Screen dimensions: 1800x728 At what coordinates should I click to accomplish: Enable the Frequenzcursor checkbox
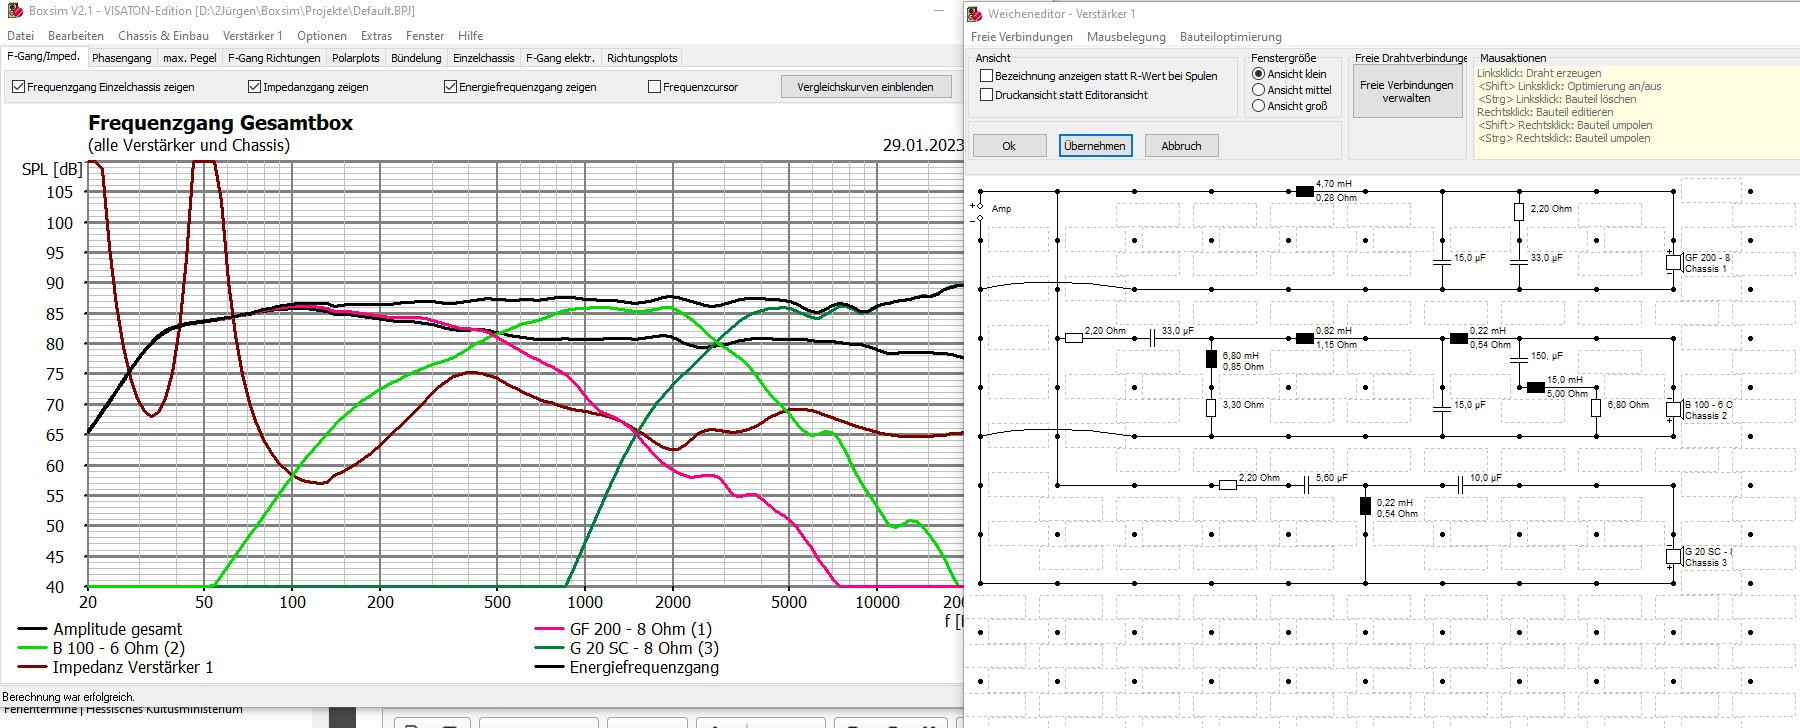[655, 87]
